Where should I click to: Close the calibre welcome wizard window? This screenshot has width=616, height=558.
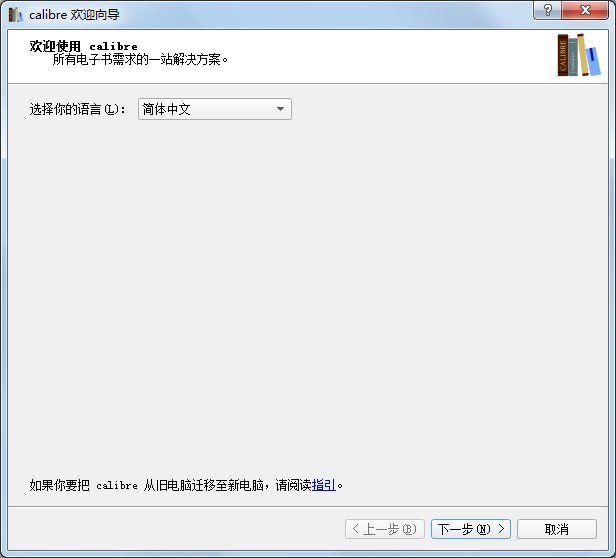click(x=585, y=10)
